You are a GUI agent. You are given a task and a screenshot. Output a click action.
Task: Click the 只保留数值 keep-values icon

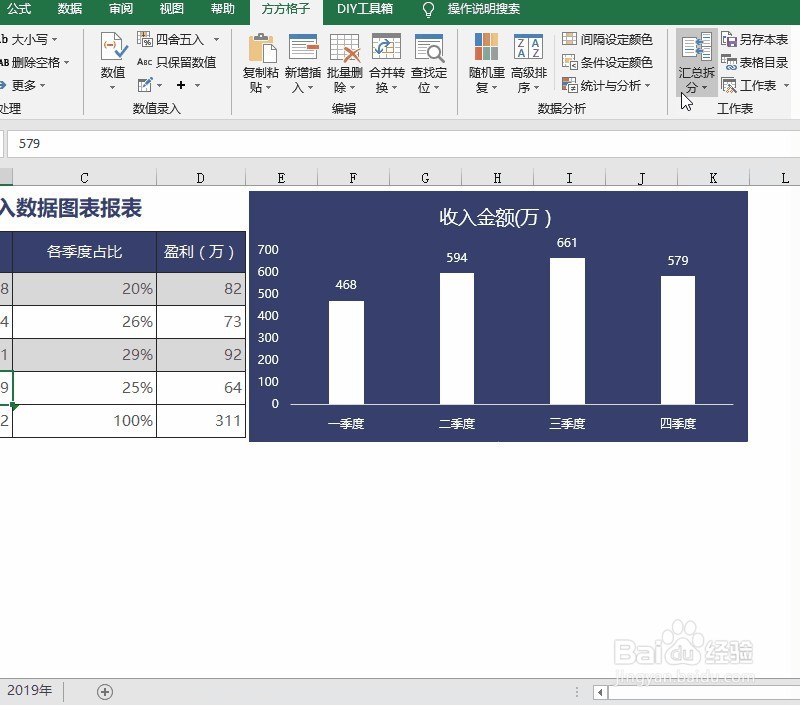point(144,62)
